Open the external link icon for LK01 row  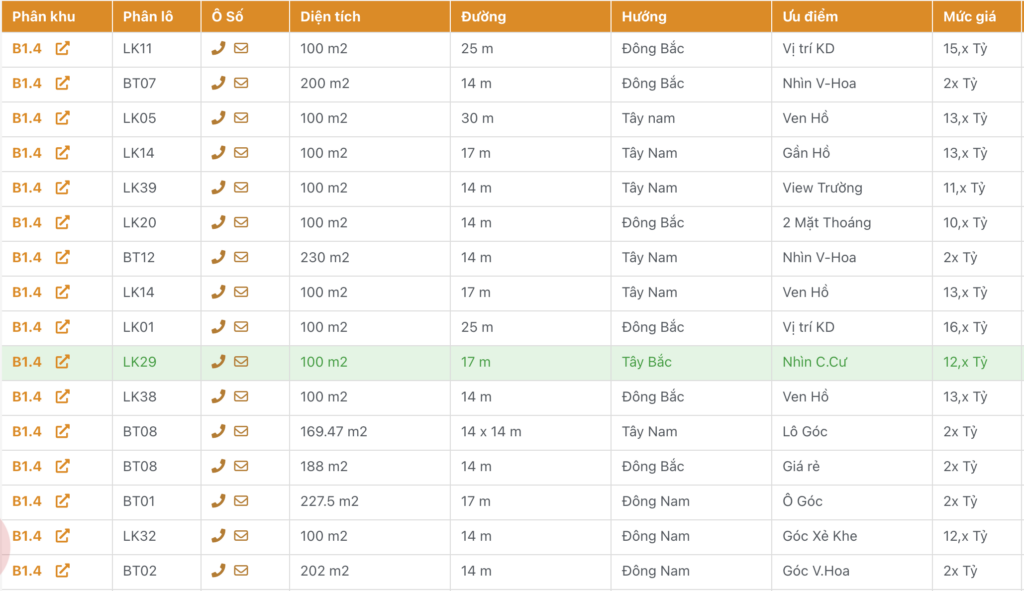(62, 327)
